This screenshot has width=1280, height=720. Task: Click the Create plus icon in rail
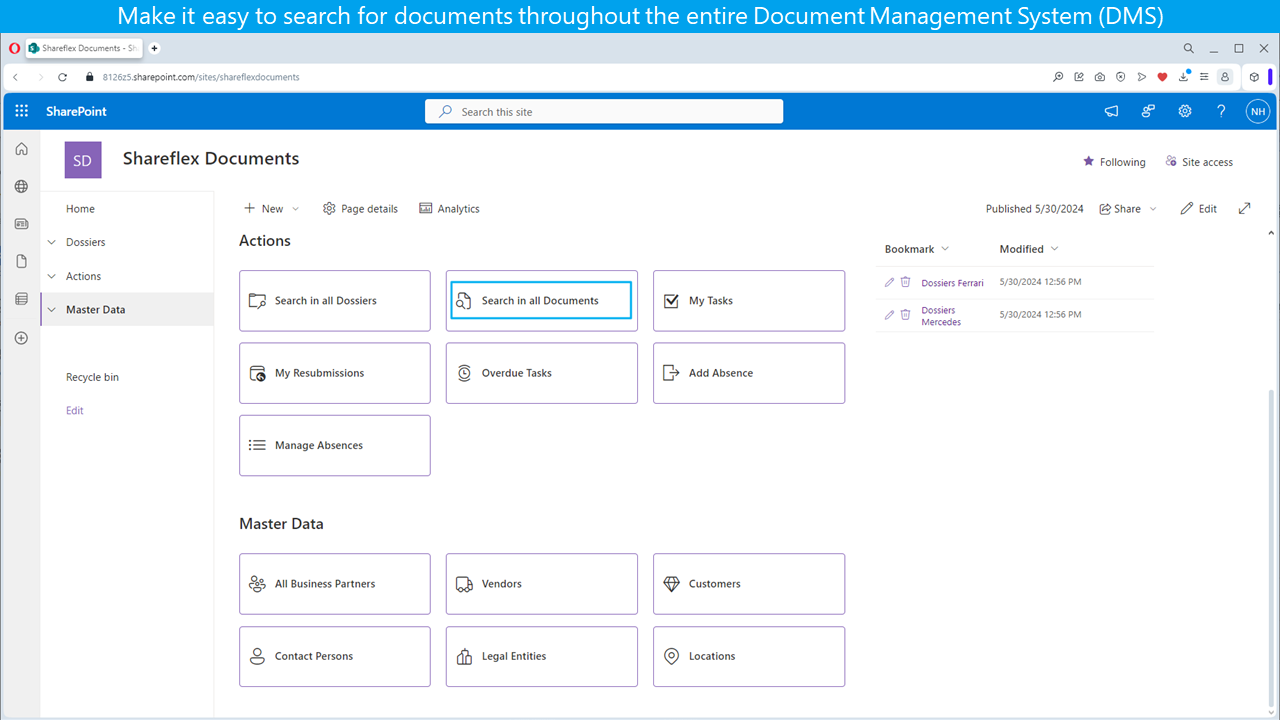coord(22,338)
